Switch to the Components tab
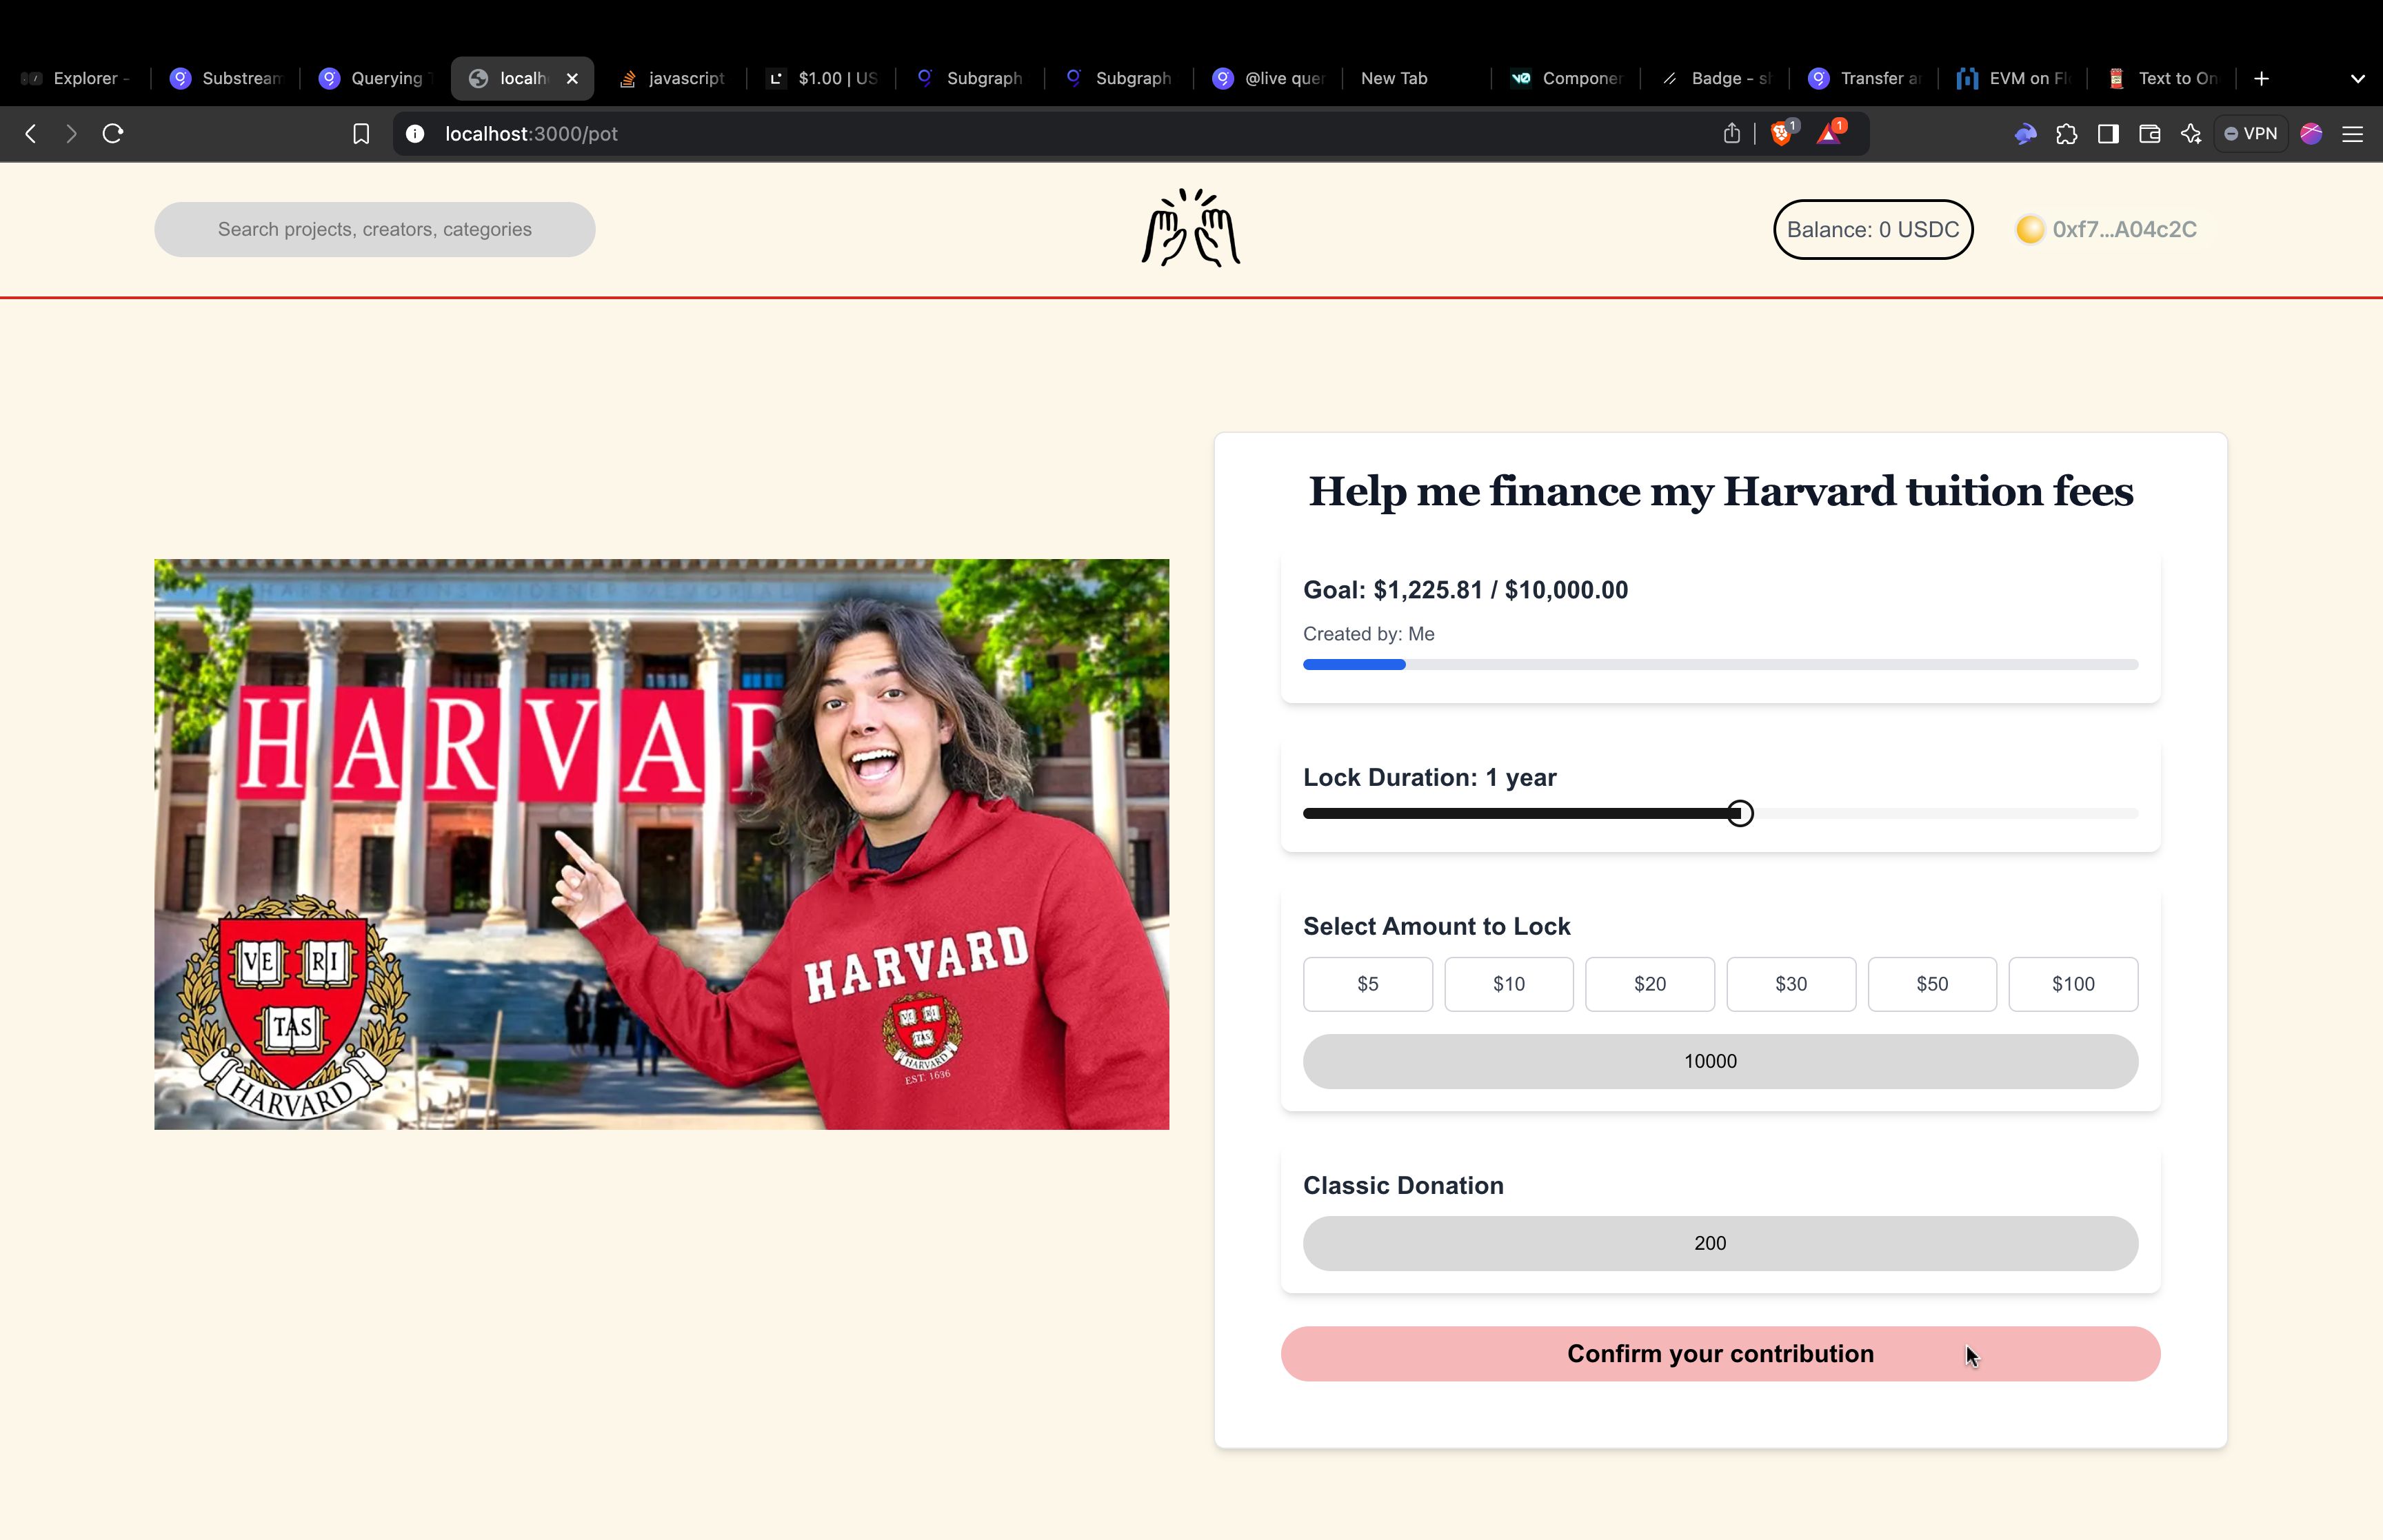The image size is (2383, 1540). click(x=1567, y=79)
